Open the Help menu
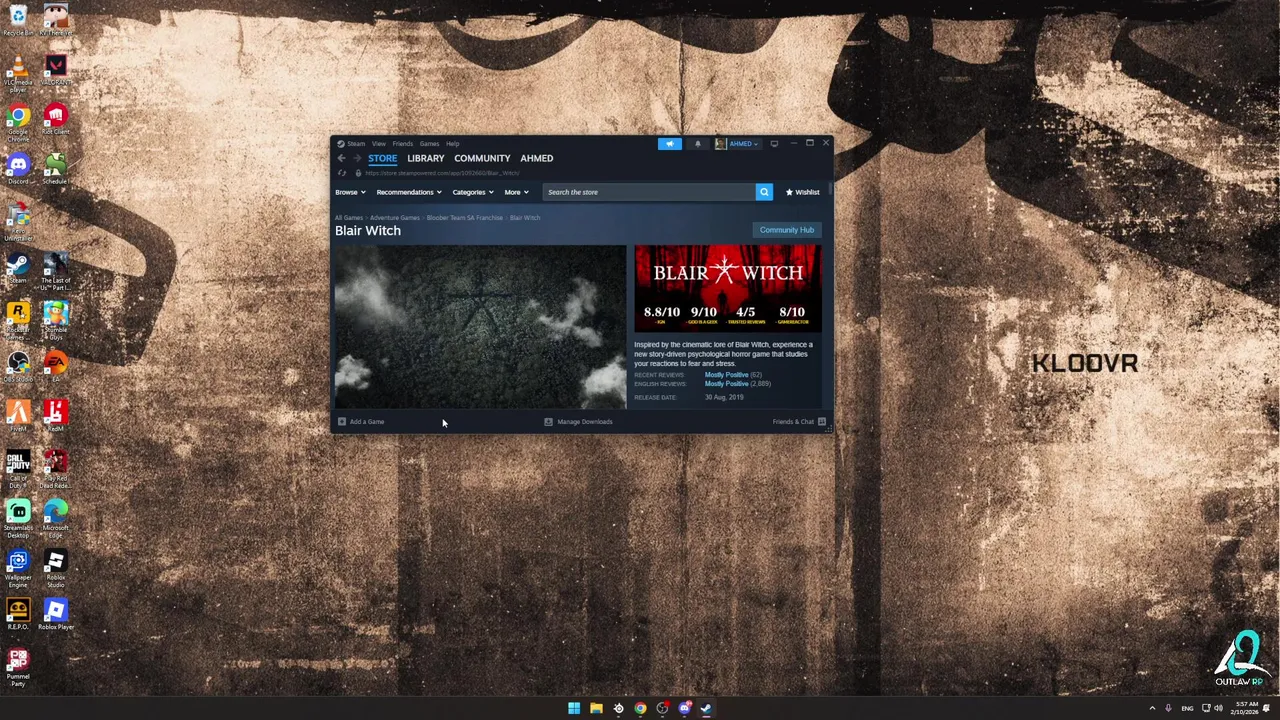The height and width of the screenshot is (720, 1280). coord(453,143)
